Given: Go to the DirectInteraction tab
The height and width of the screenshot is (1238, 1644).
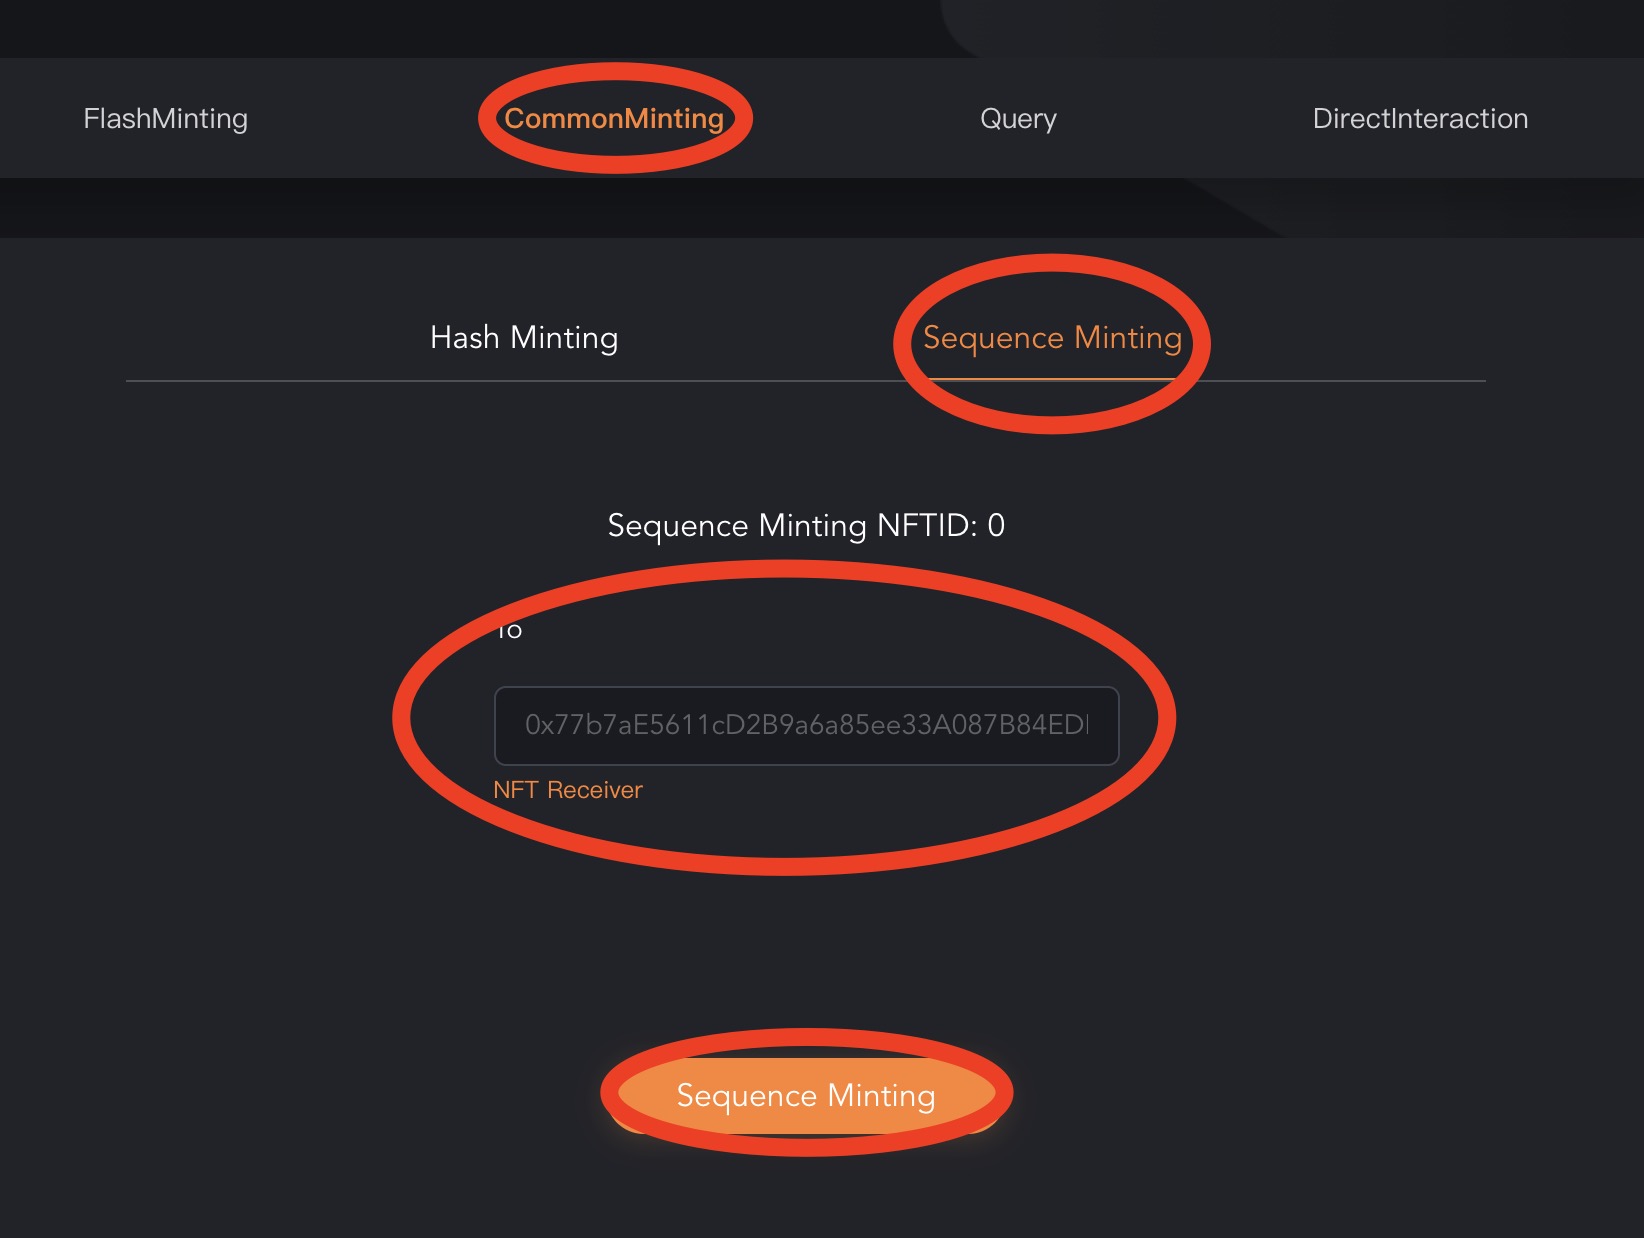Looking at the screenshot, I should click(x=1420, y=119).
